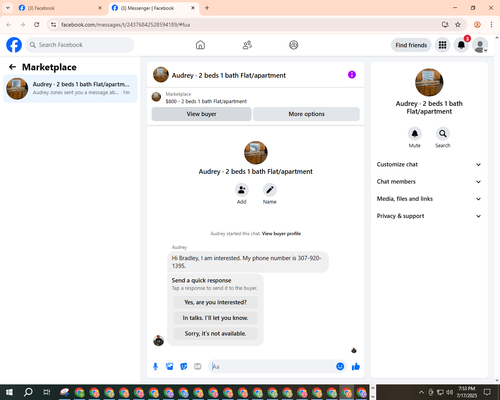Switch to the first Facebook browser tab
500x400 pixels.
tap(60, 8)
